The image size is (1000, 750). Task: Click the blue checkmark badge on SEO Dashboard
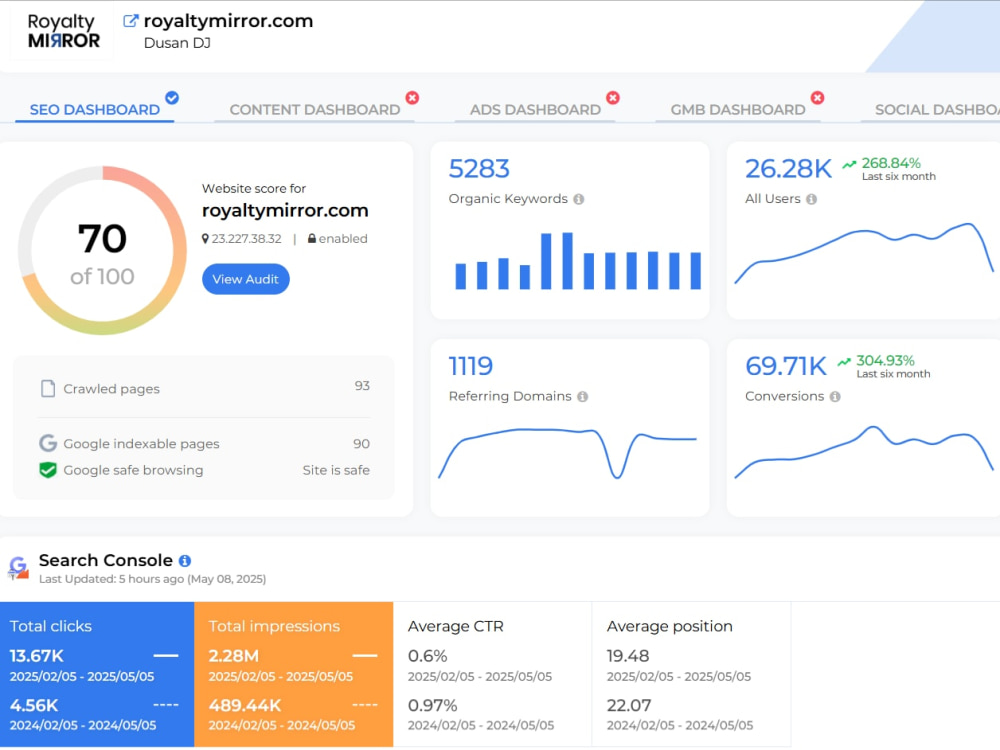172,98
